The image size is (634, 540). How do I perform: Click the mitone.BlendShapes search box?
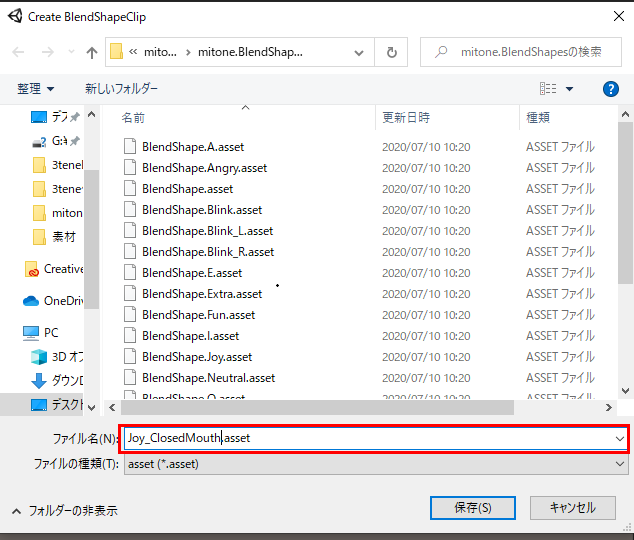[x=521, y=52]
